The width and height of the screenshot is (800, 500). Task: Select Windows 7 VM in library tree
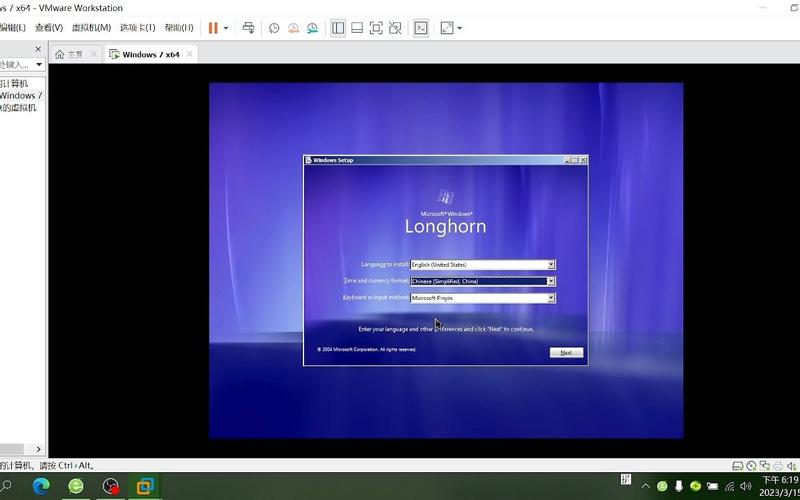[x=20, y=95]
